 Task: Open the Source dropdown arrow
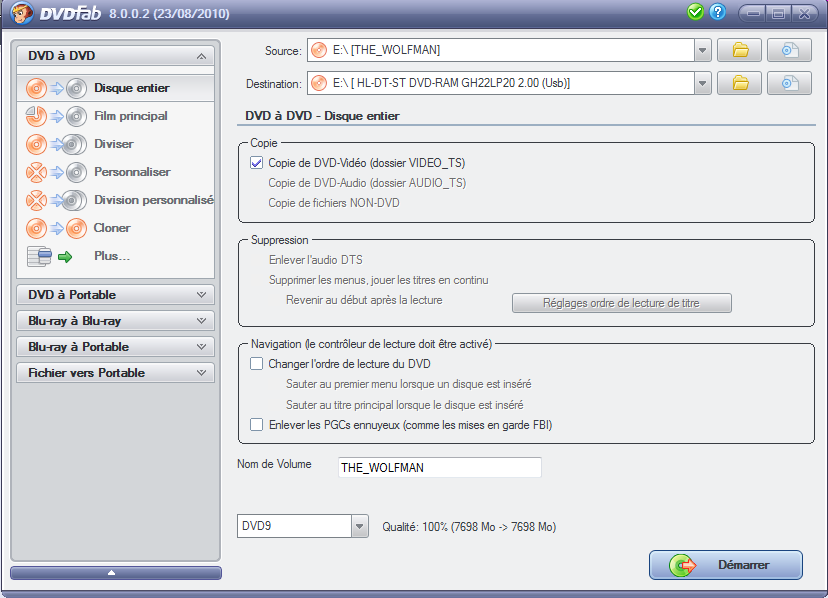pyautogui.click(x=702, y=51)
